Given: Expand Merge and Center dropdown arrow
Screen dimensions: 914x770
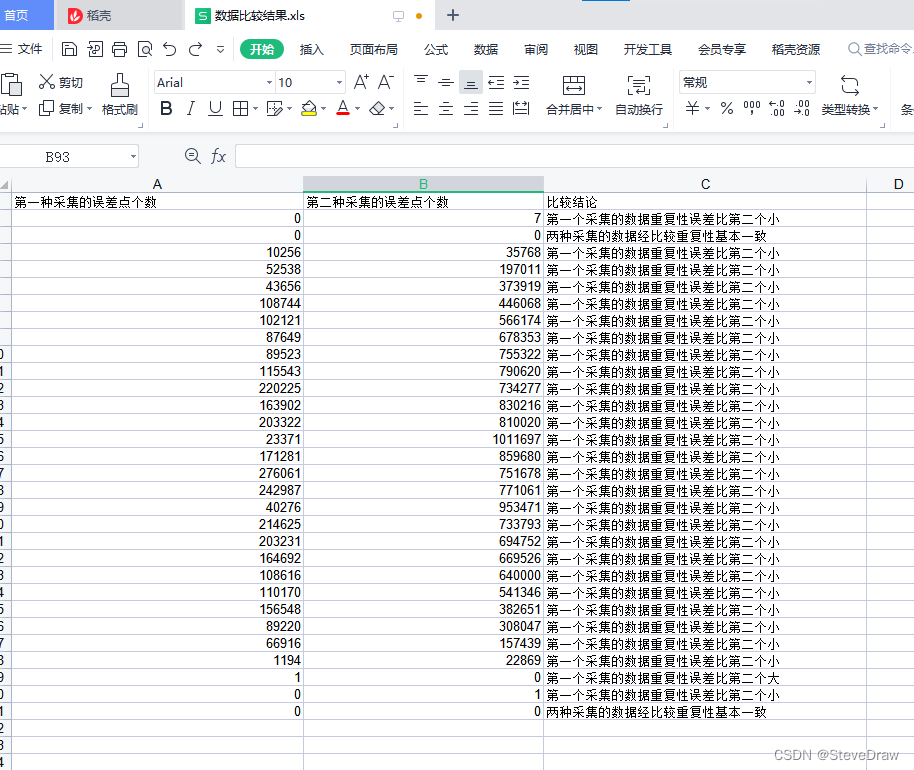Looking at the screenshot, I should point(599,109).
